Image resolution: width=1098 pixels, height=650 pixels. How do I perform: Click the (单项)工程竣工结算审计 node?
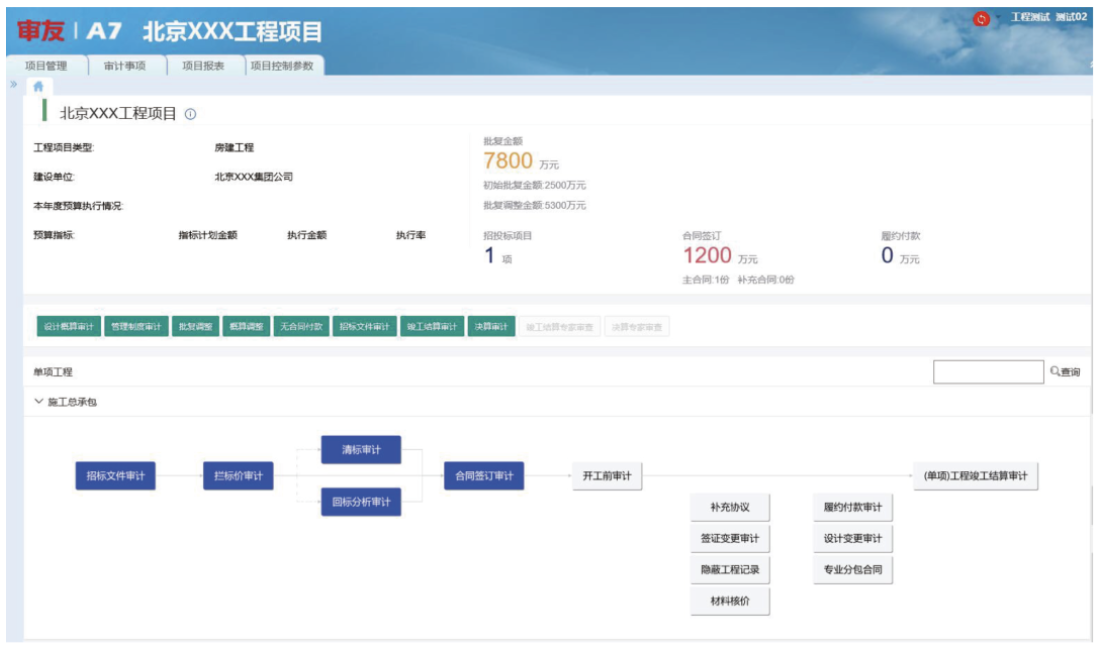[x=975, y=476]
